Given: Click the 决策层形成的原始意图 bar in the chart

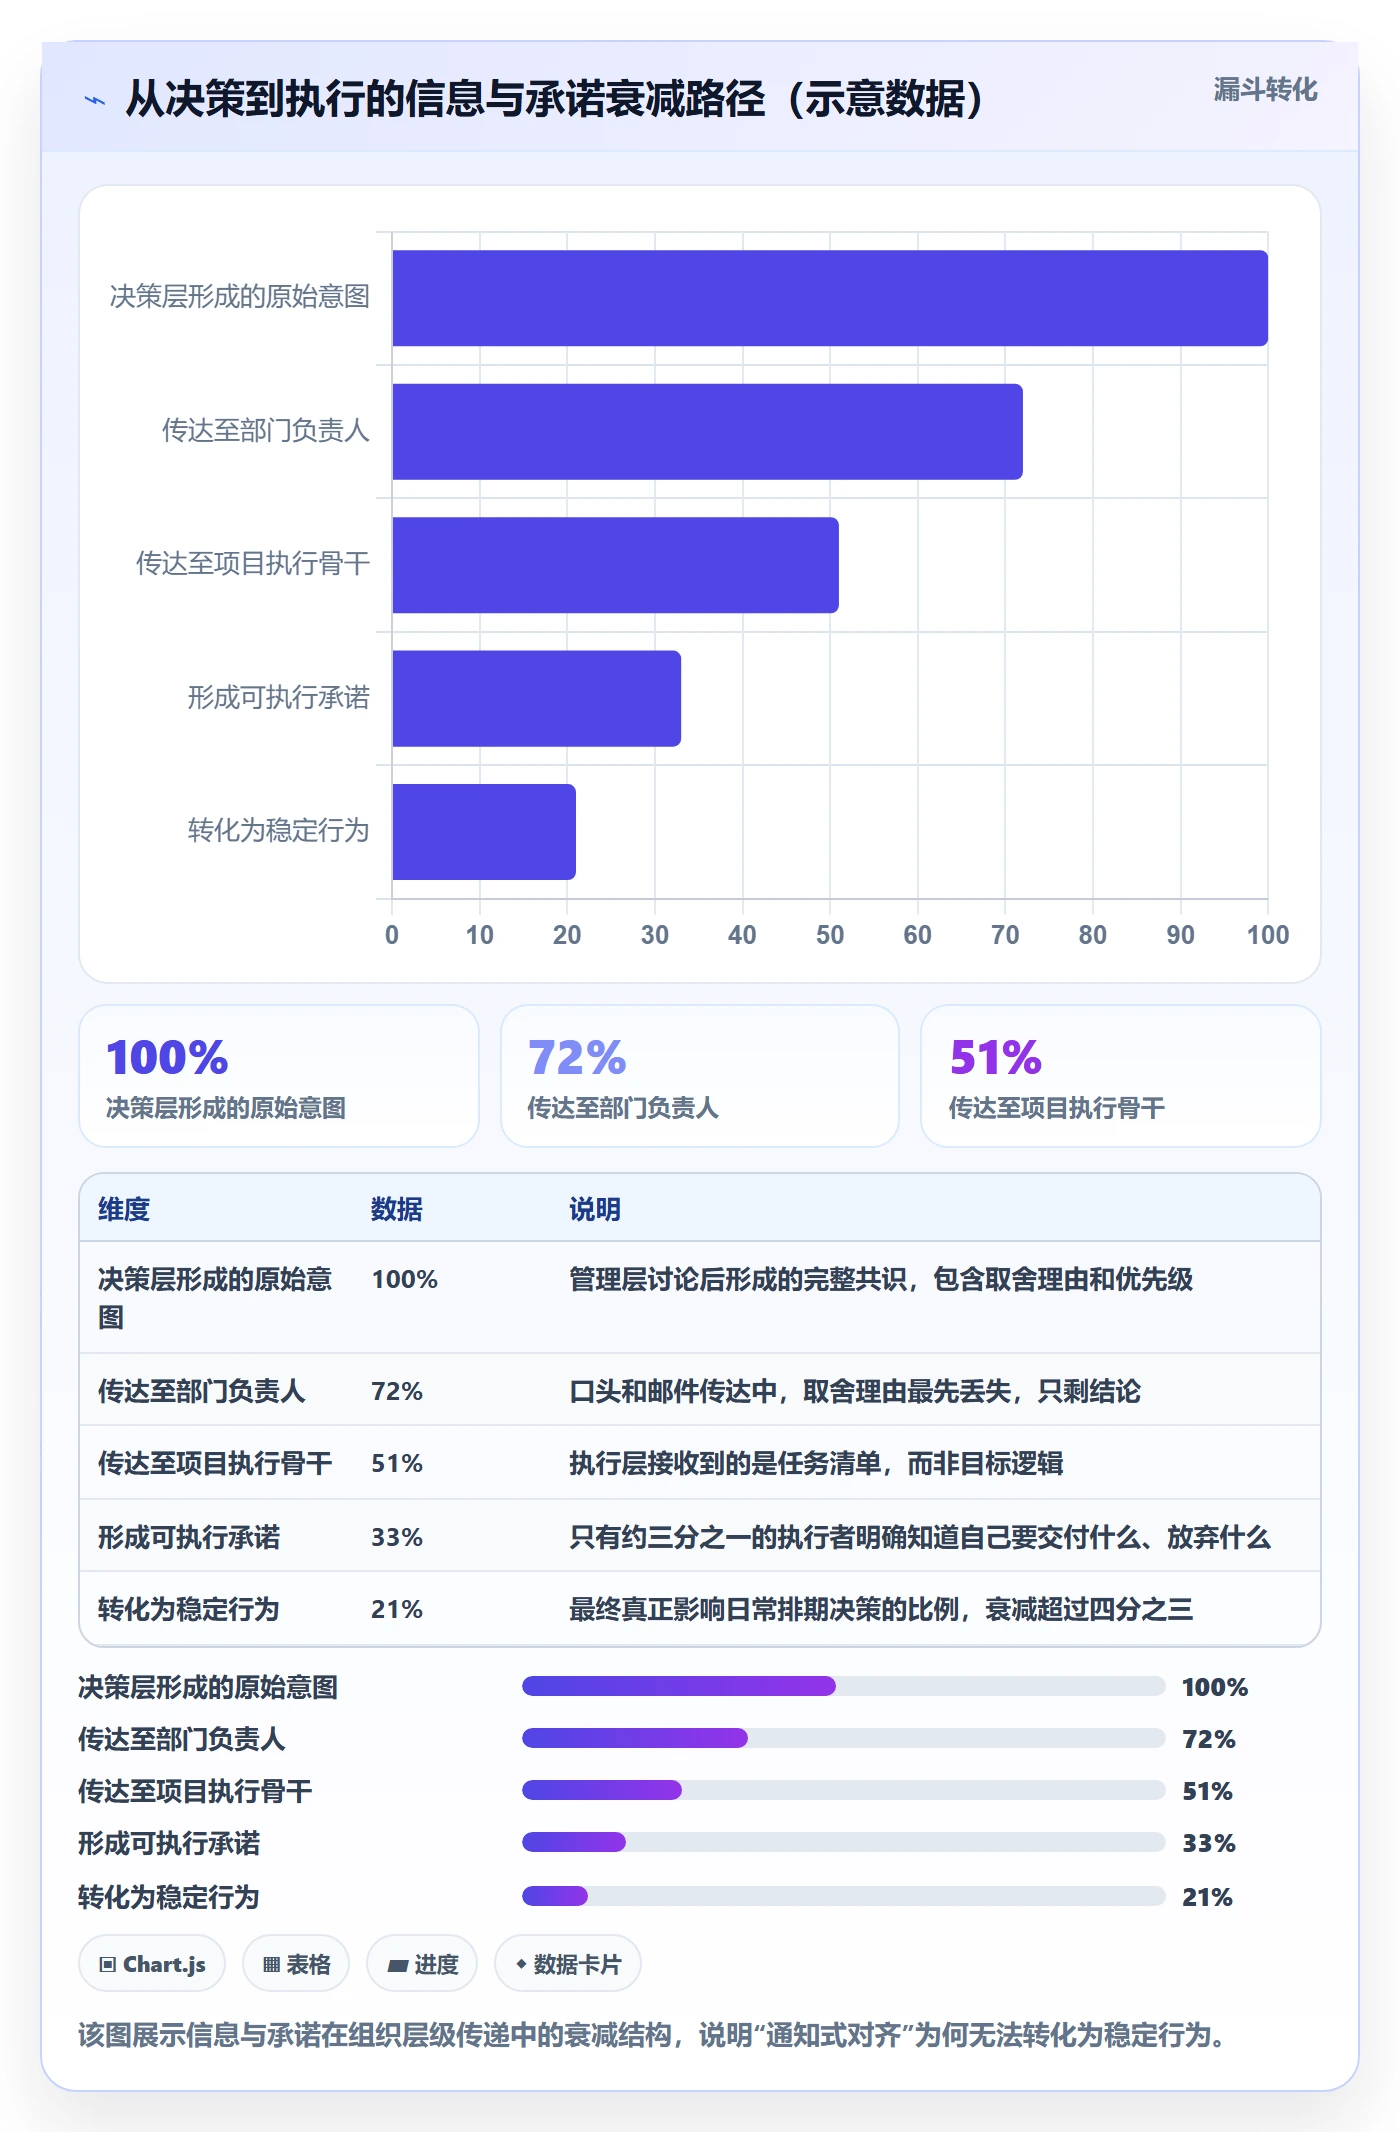Looking at the screenshot, I should click(x=830, y=298).
